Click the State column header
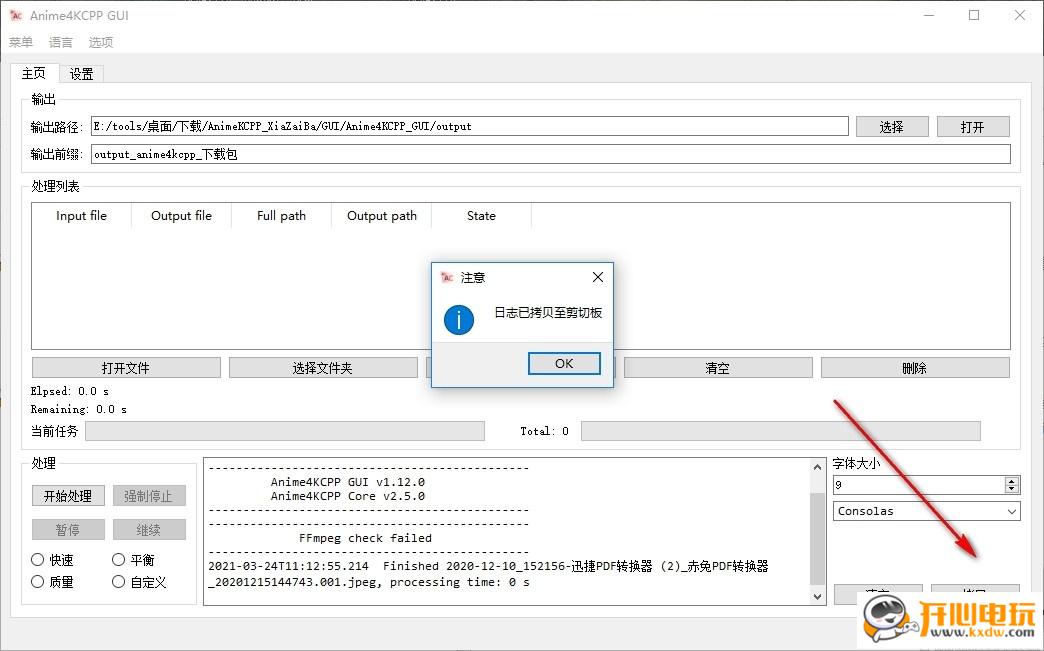Screen dimensions: 1044x651 481,216
